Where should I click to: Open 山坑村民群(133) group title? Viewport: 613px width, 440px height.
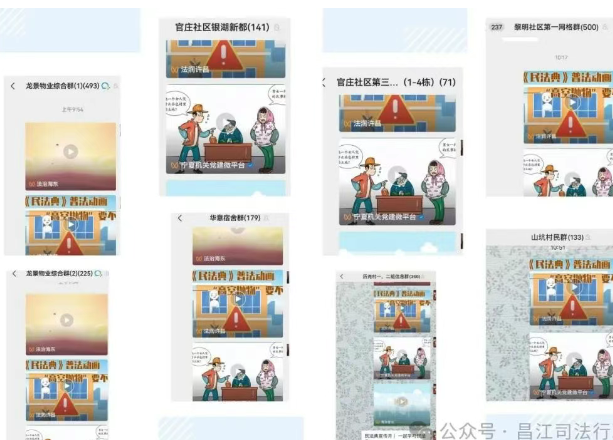click(x=557, y=237)
